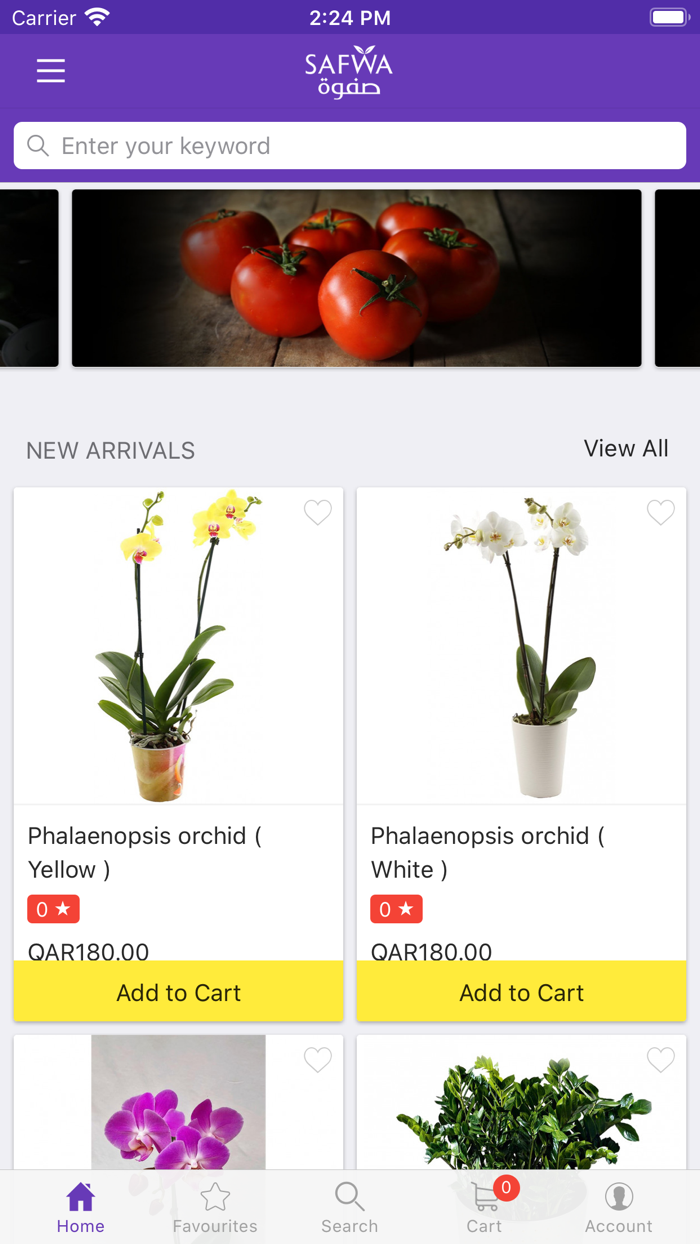View all new arrivals

coord(626,449)
